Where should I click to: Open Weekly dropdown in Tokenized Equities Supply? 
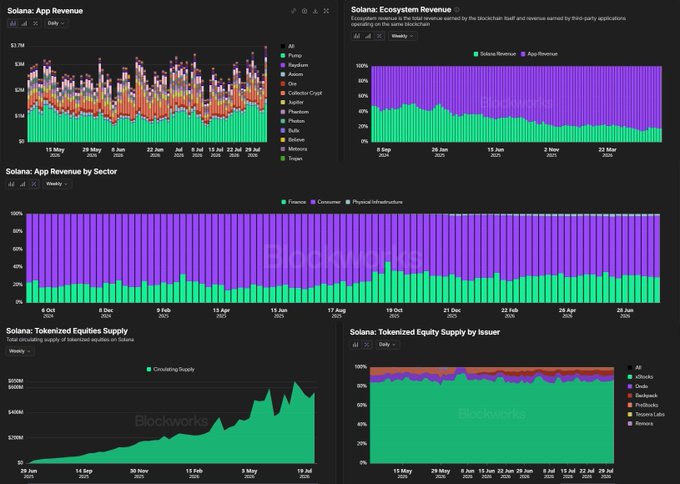coord(20,351)
